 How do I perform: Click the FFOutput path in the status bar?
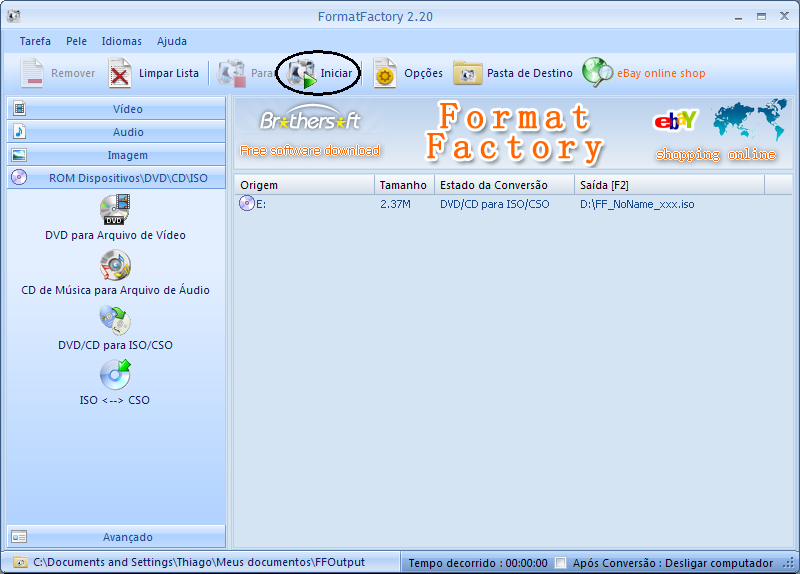[x=199, y=562]
